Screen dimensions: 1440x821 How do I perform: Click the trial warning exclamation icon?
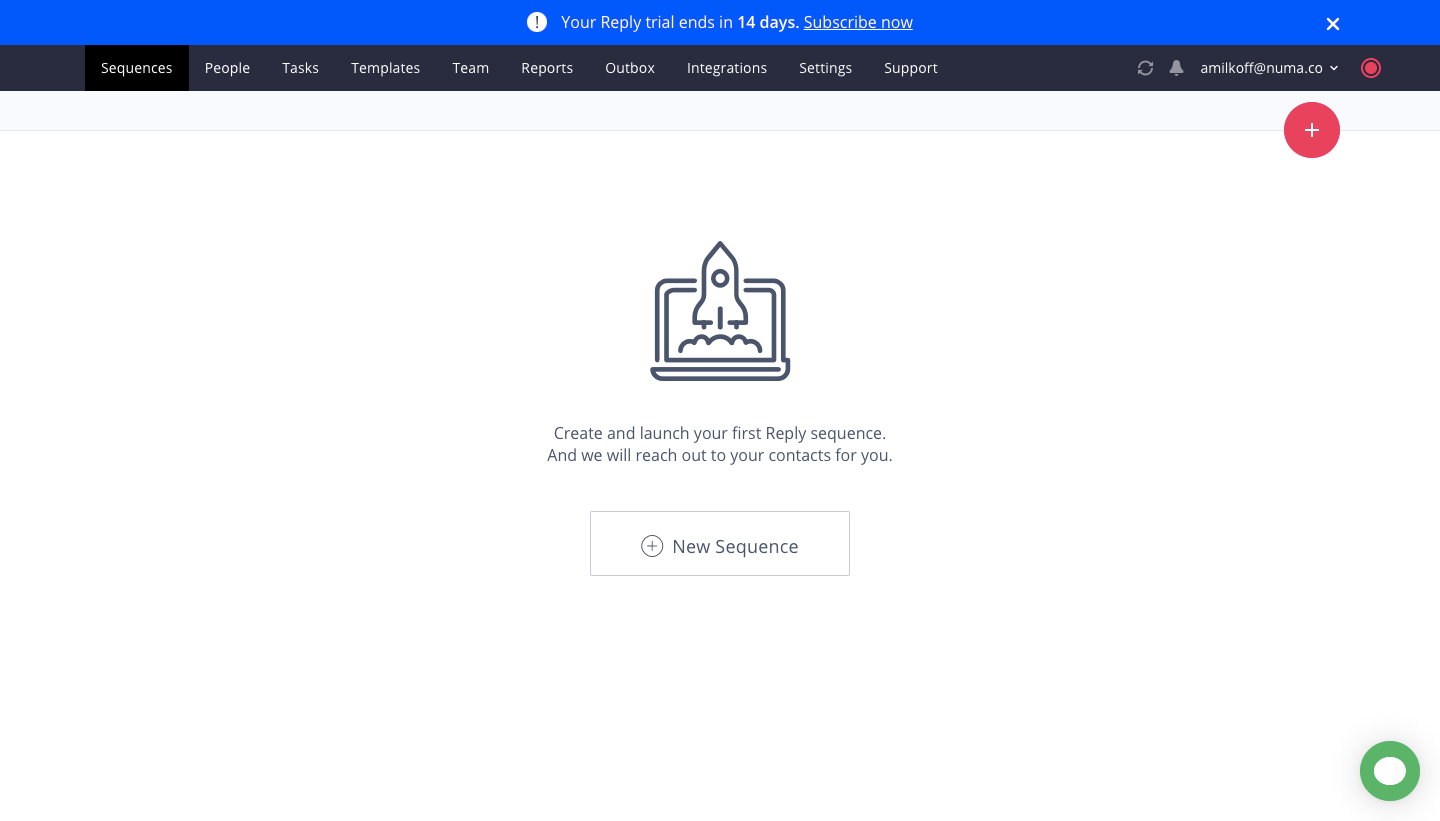pos(537,22)
